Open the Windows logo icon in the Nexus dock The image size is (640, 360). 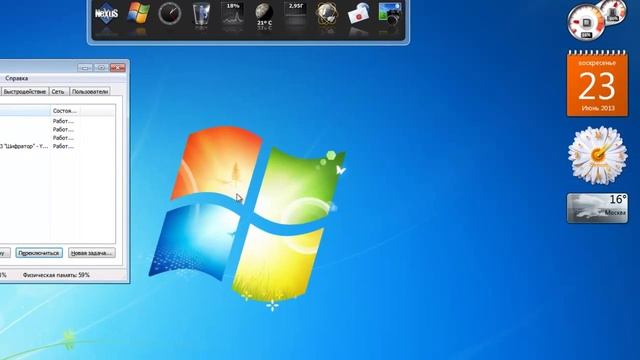point(138,13)
